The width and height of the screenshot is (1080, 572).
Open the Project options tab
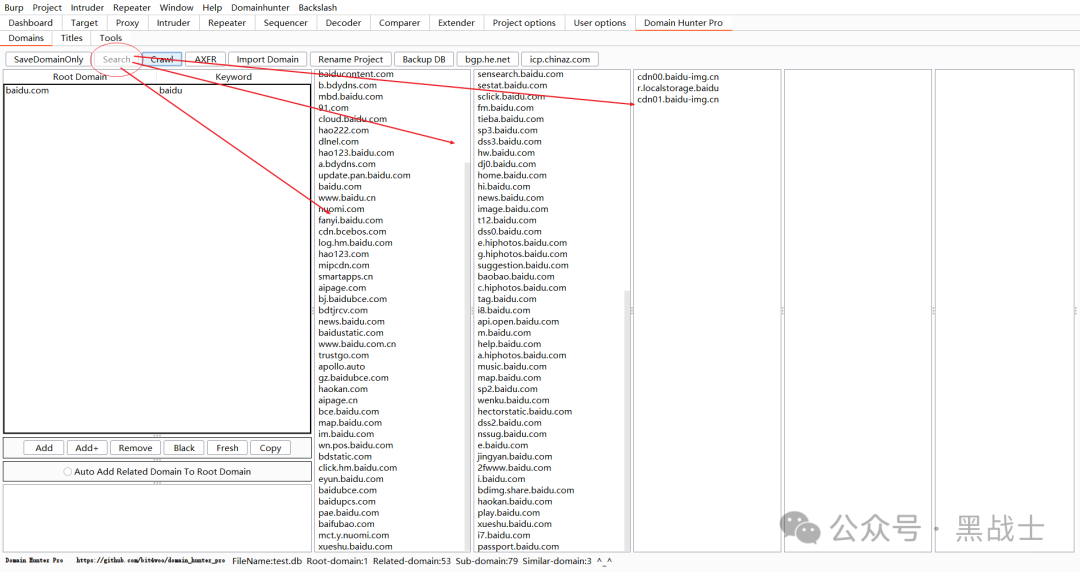pos(524,23)
